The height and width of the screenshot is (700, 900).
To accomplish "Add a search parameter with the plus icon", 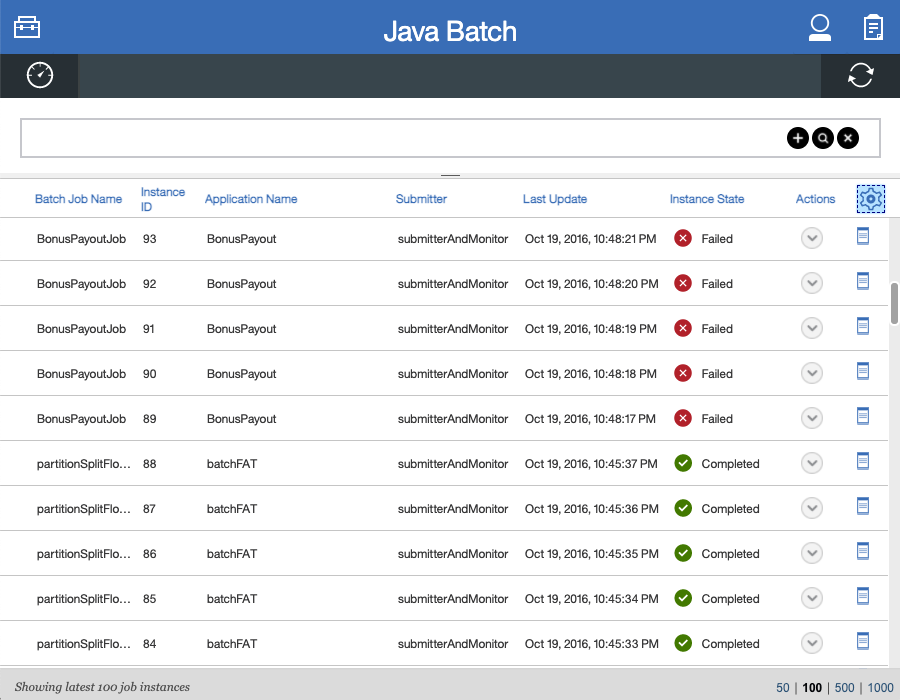I will (797, 138).
